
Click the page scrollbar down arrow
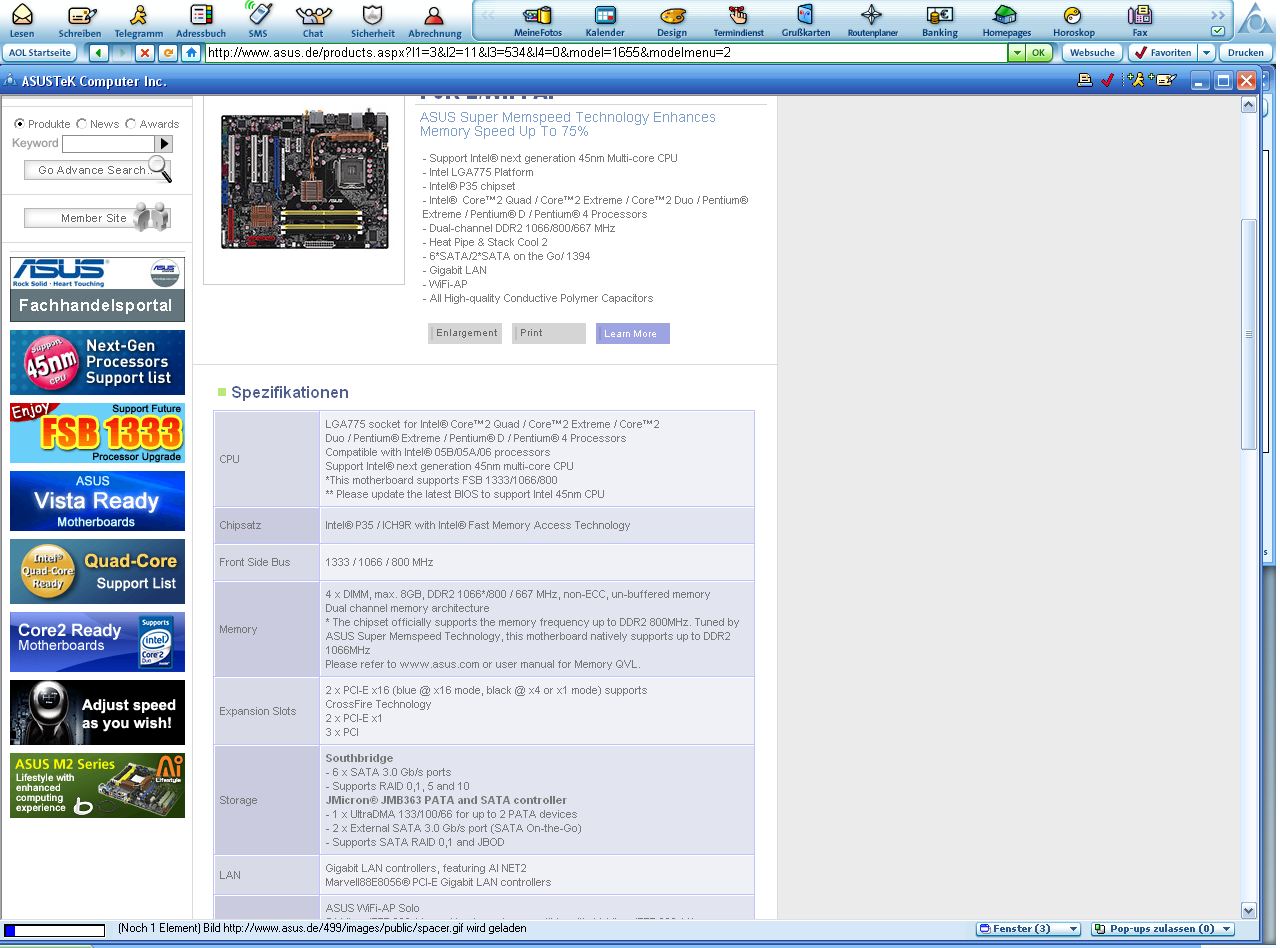pyautogui.click(x=1248, y=910)
